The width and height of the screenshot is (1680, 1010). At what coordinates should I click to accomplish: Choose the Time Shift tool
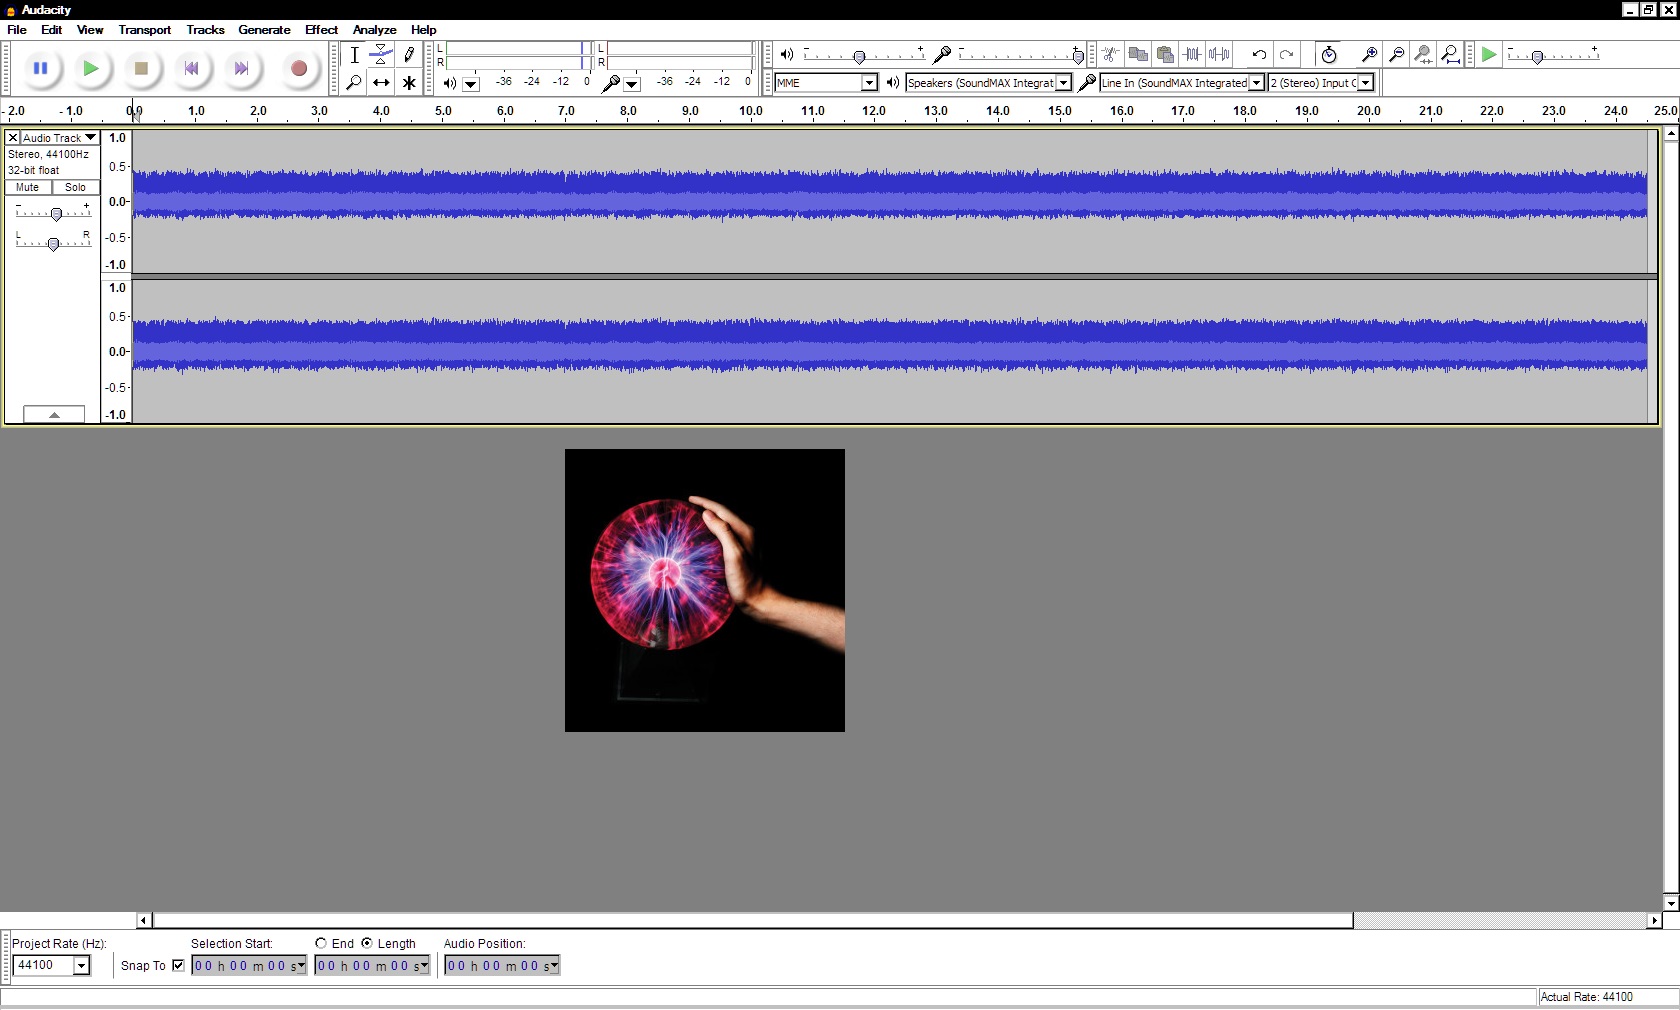(x=381, y=83)
